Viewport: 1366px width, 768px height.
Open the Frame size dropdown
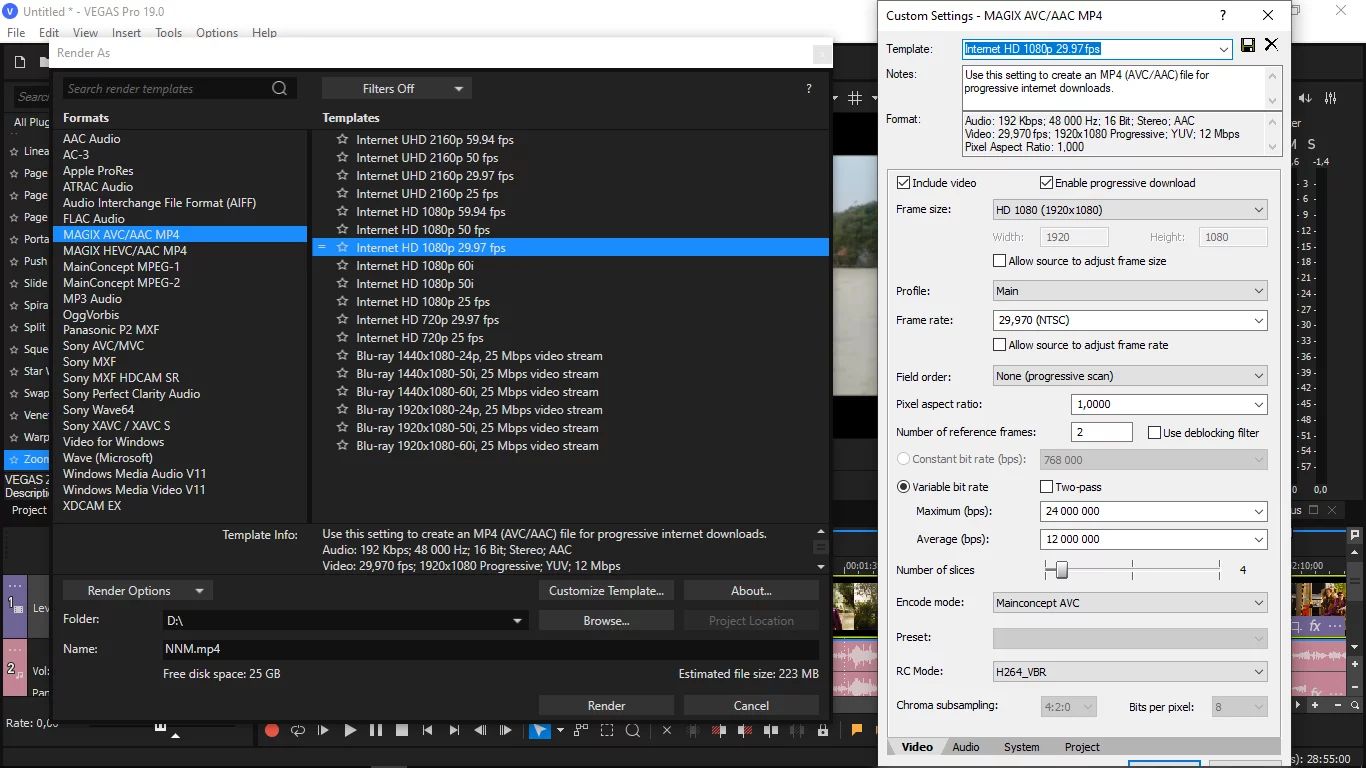coord(1130,210)
